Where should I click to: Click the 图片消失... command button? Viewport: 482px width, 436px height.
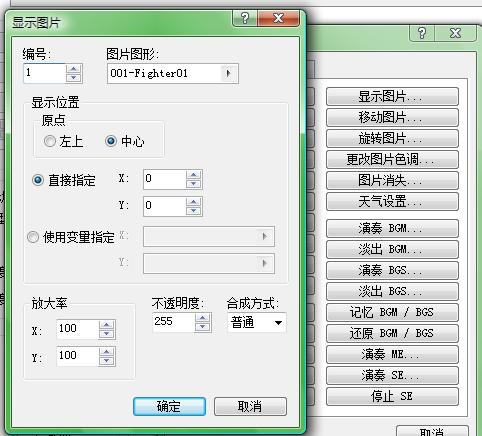[392, 180]
